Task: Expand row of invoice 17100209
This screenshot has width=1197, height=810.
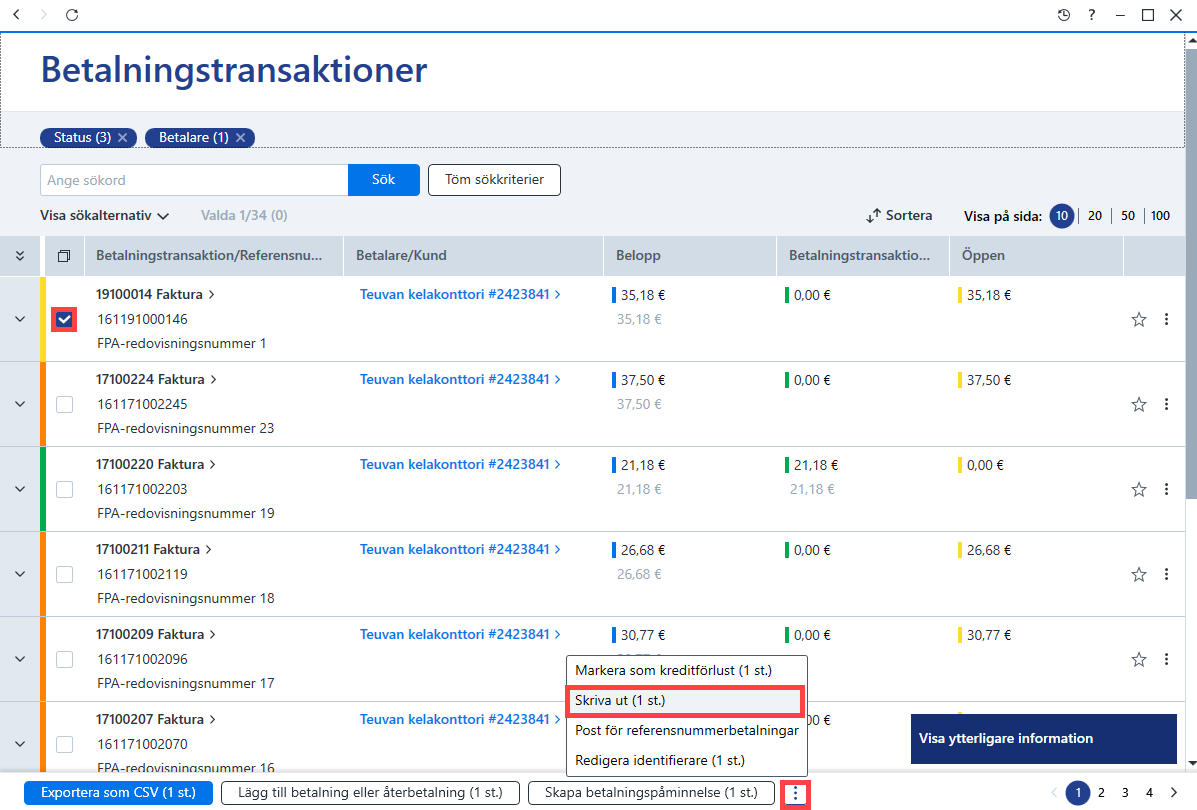Action: 20,659
